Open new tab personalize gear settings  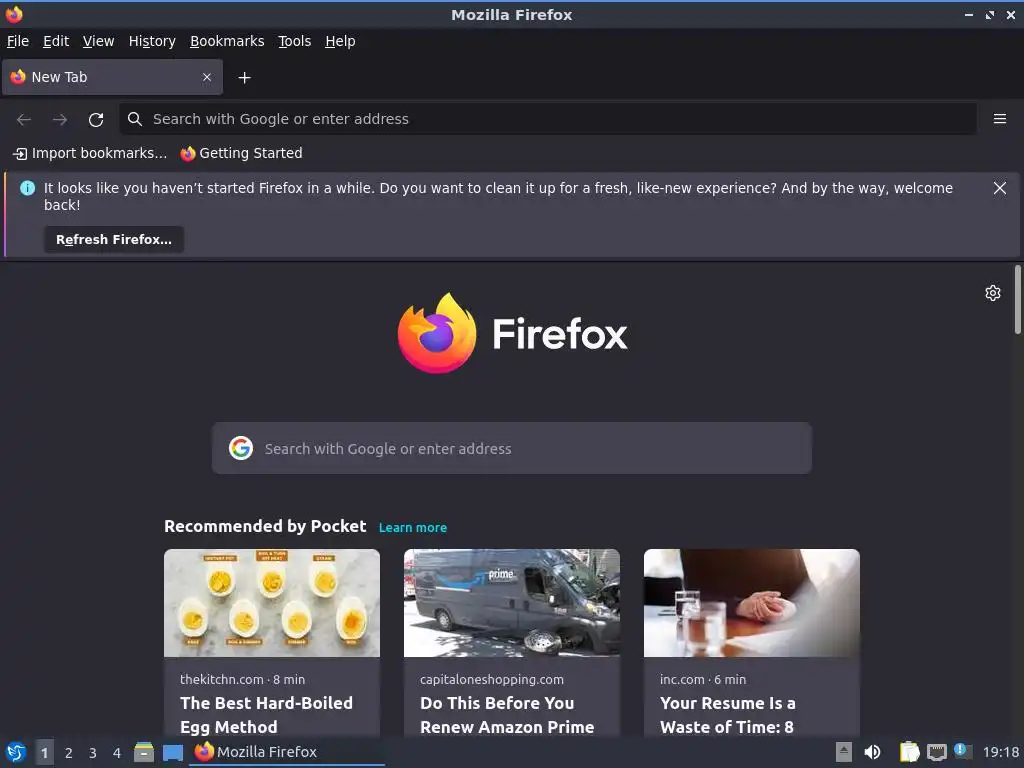[x=993, y=293]
